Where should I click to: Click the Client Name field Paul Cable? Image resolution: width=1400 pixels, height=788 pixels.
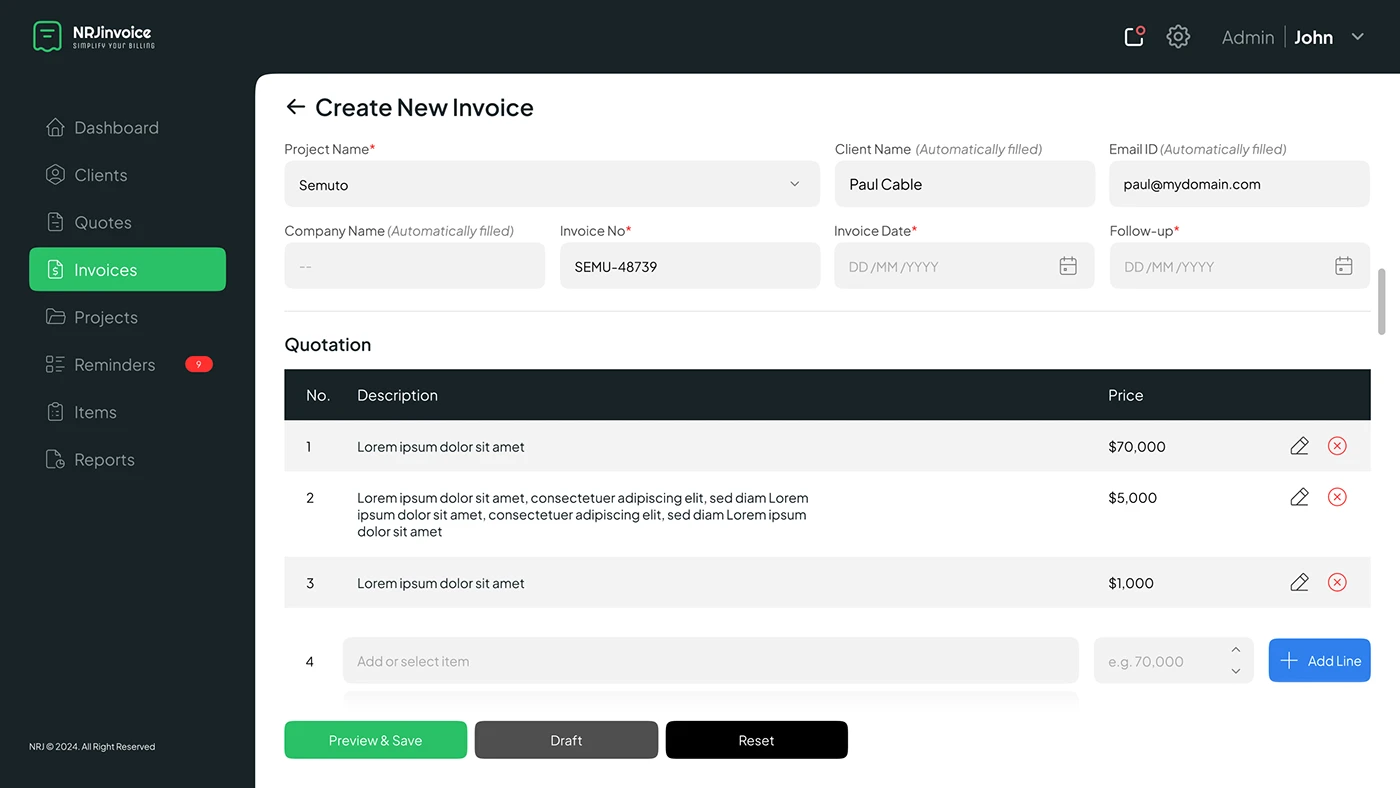[965, 184]
